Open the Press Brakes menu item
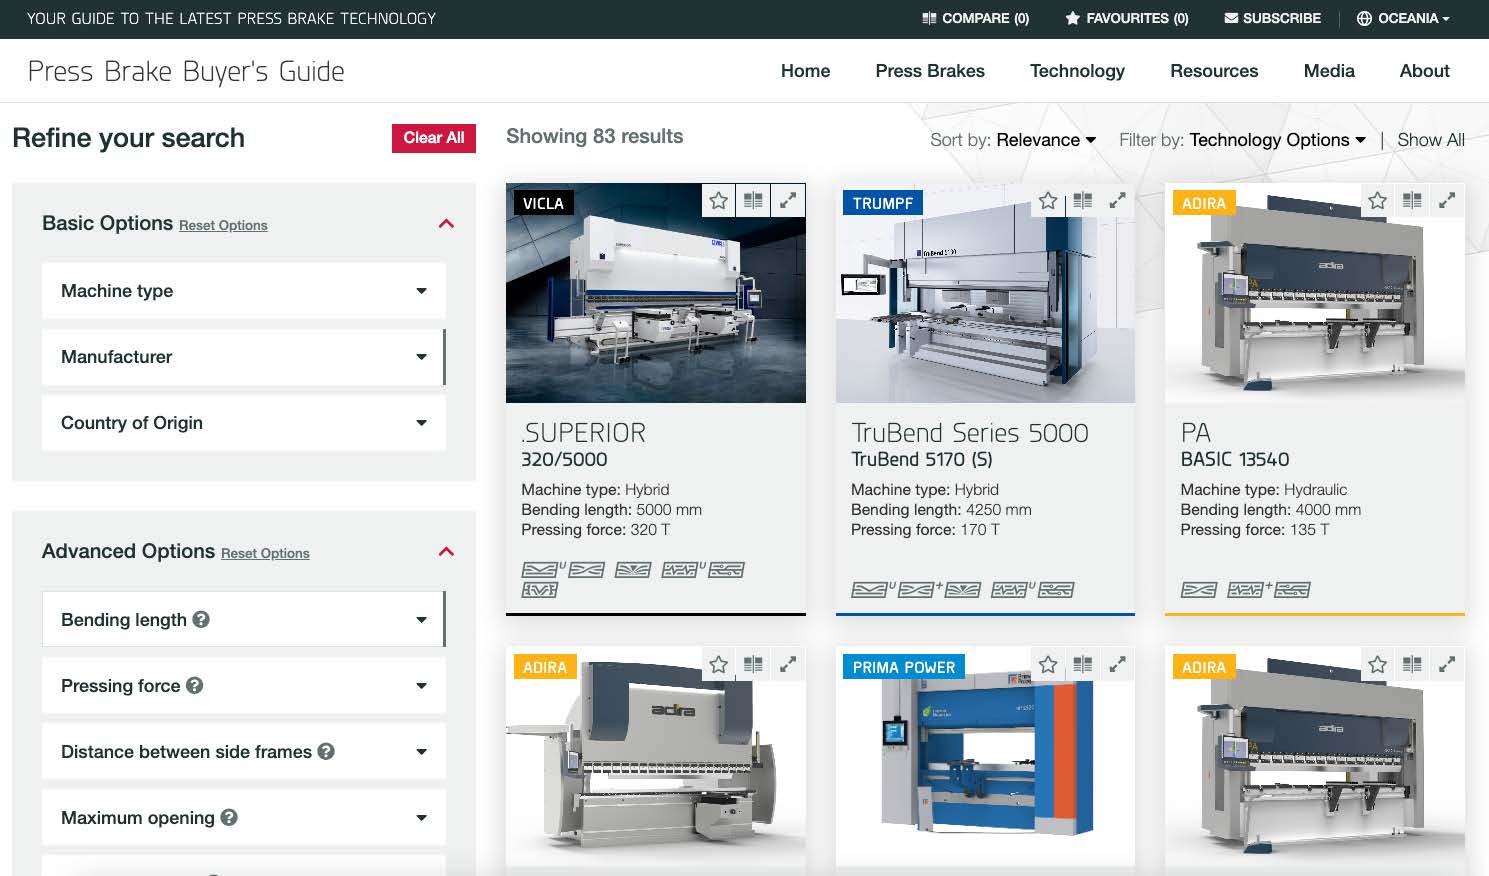Viewport: 1489px width, 876px height. coord(930,71)
